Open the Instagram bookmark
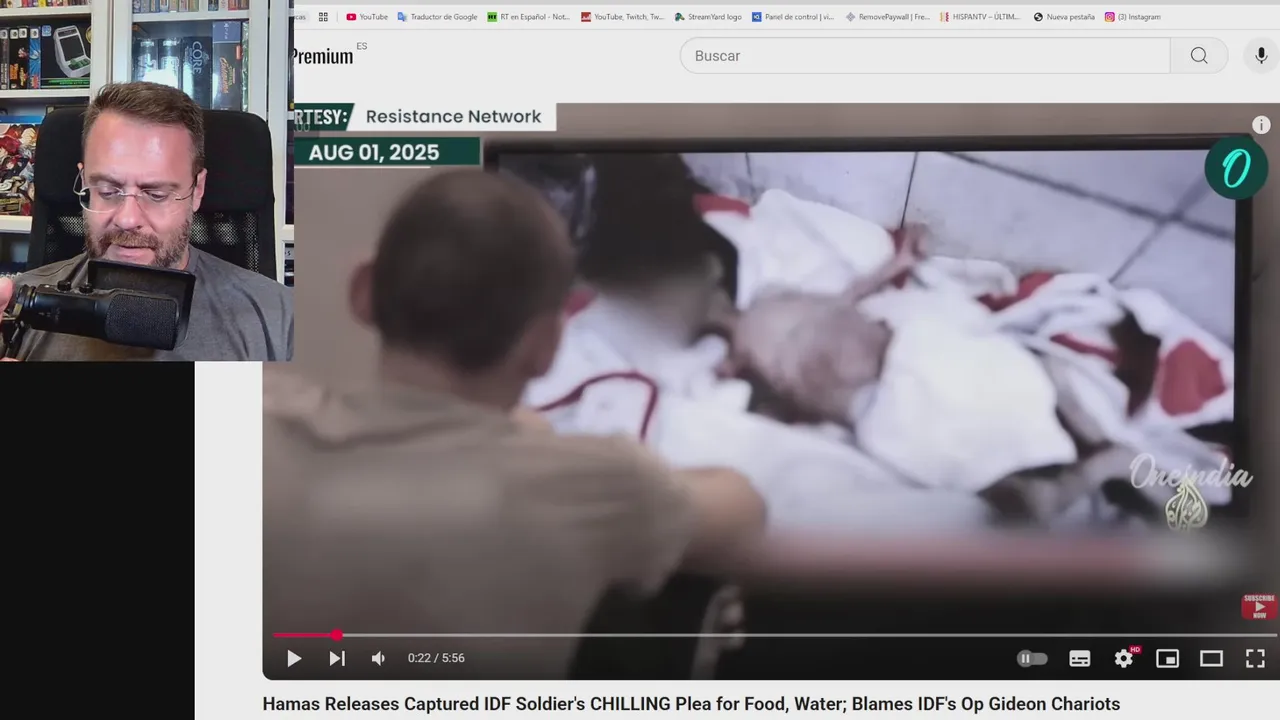Image resolution: width=1280 pixels, height=720 pixels. click(x=1133, y=17)
